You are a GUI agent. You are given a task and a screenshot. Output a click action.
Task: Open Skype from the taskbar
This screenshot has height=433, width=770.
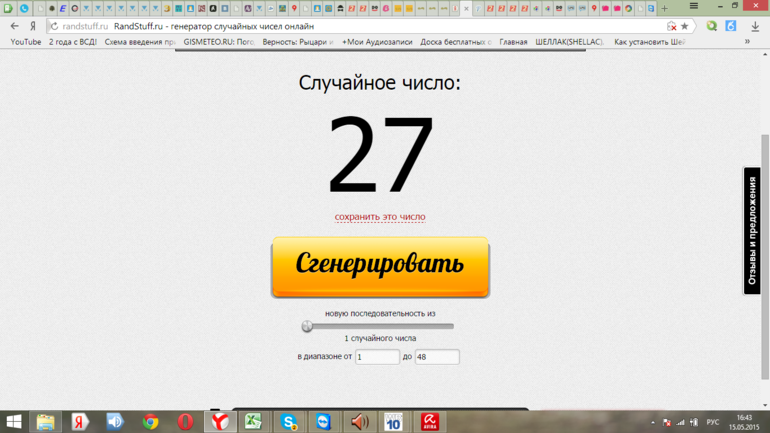tap(289, 422)
